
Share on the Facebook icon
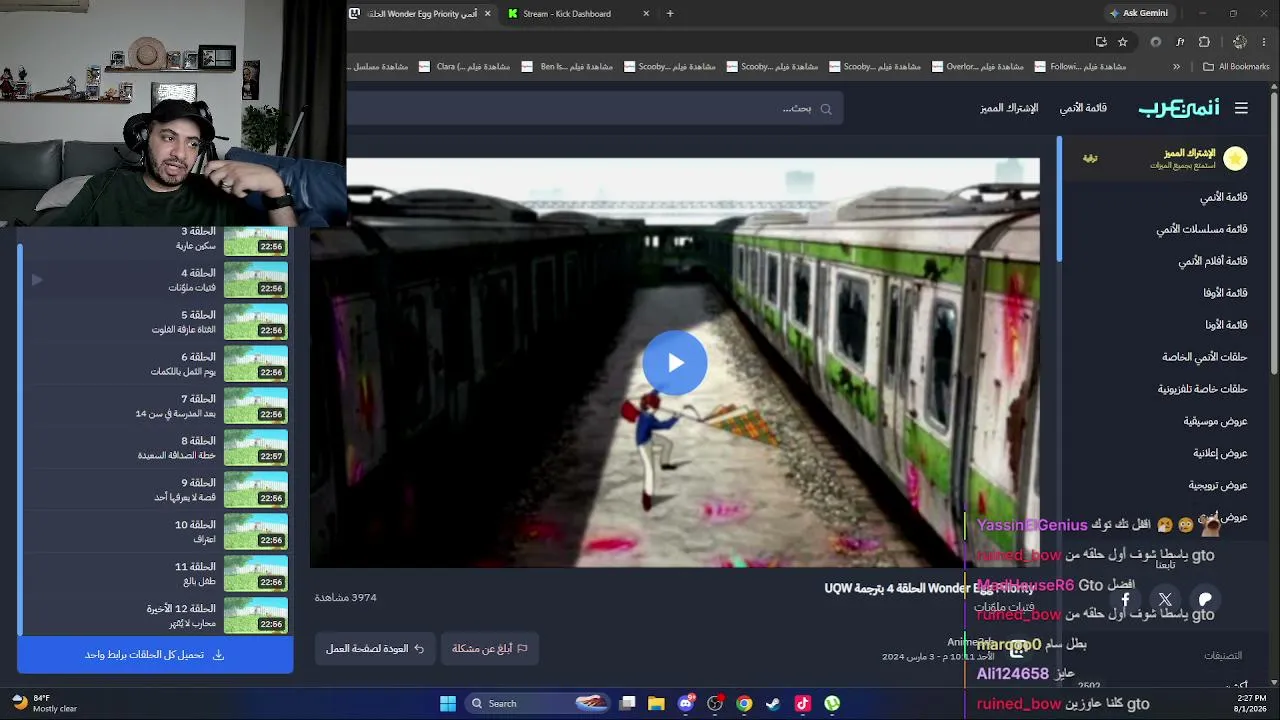tap(1125, 600)
